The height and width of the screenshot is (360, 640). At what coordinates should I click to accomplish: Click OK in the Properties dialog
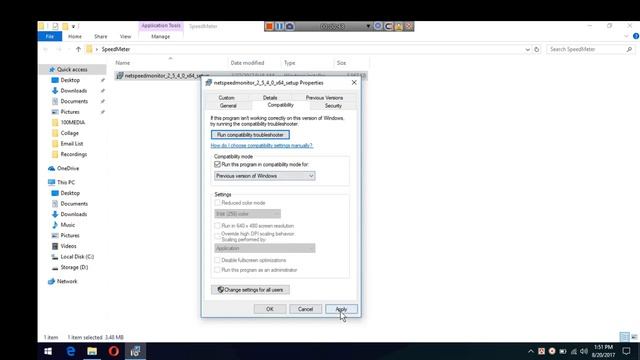click(x=270, y=309)
